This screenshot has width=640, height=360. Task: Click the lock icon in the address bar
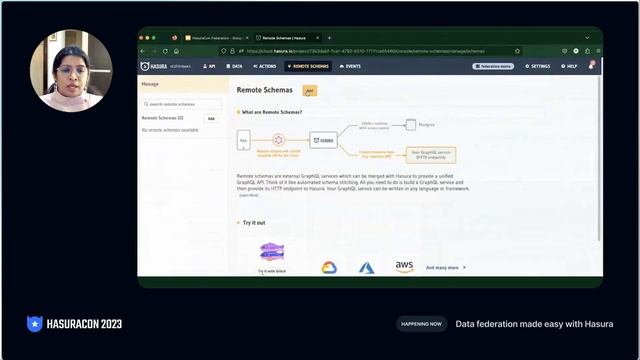coord(232,51)
